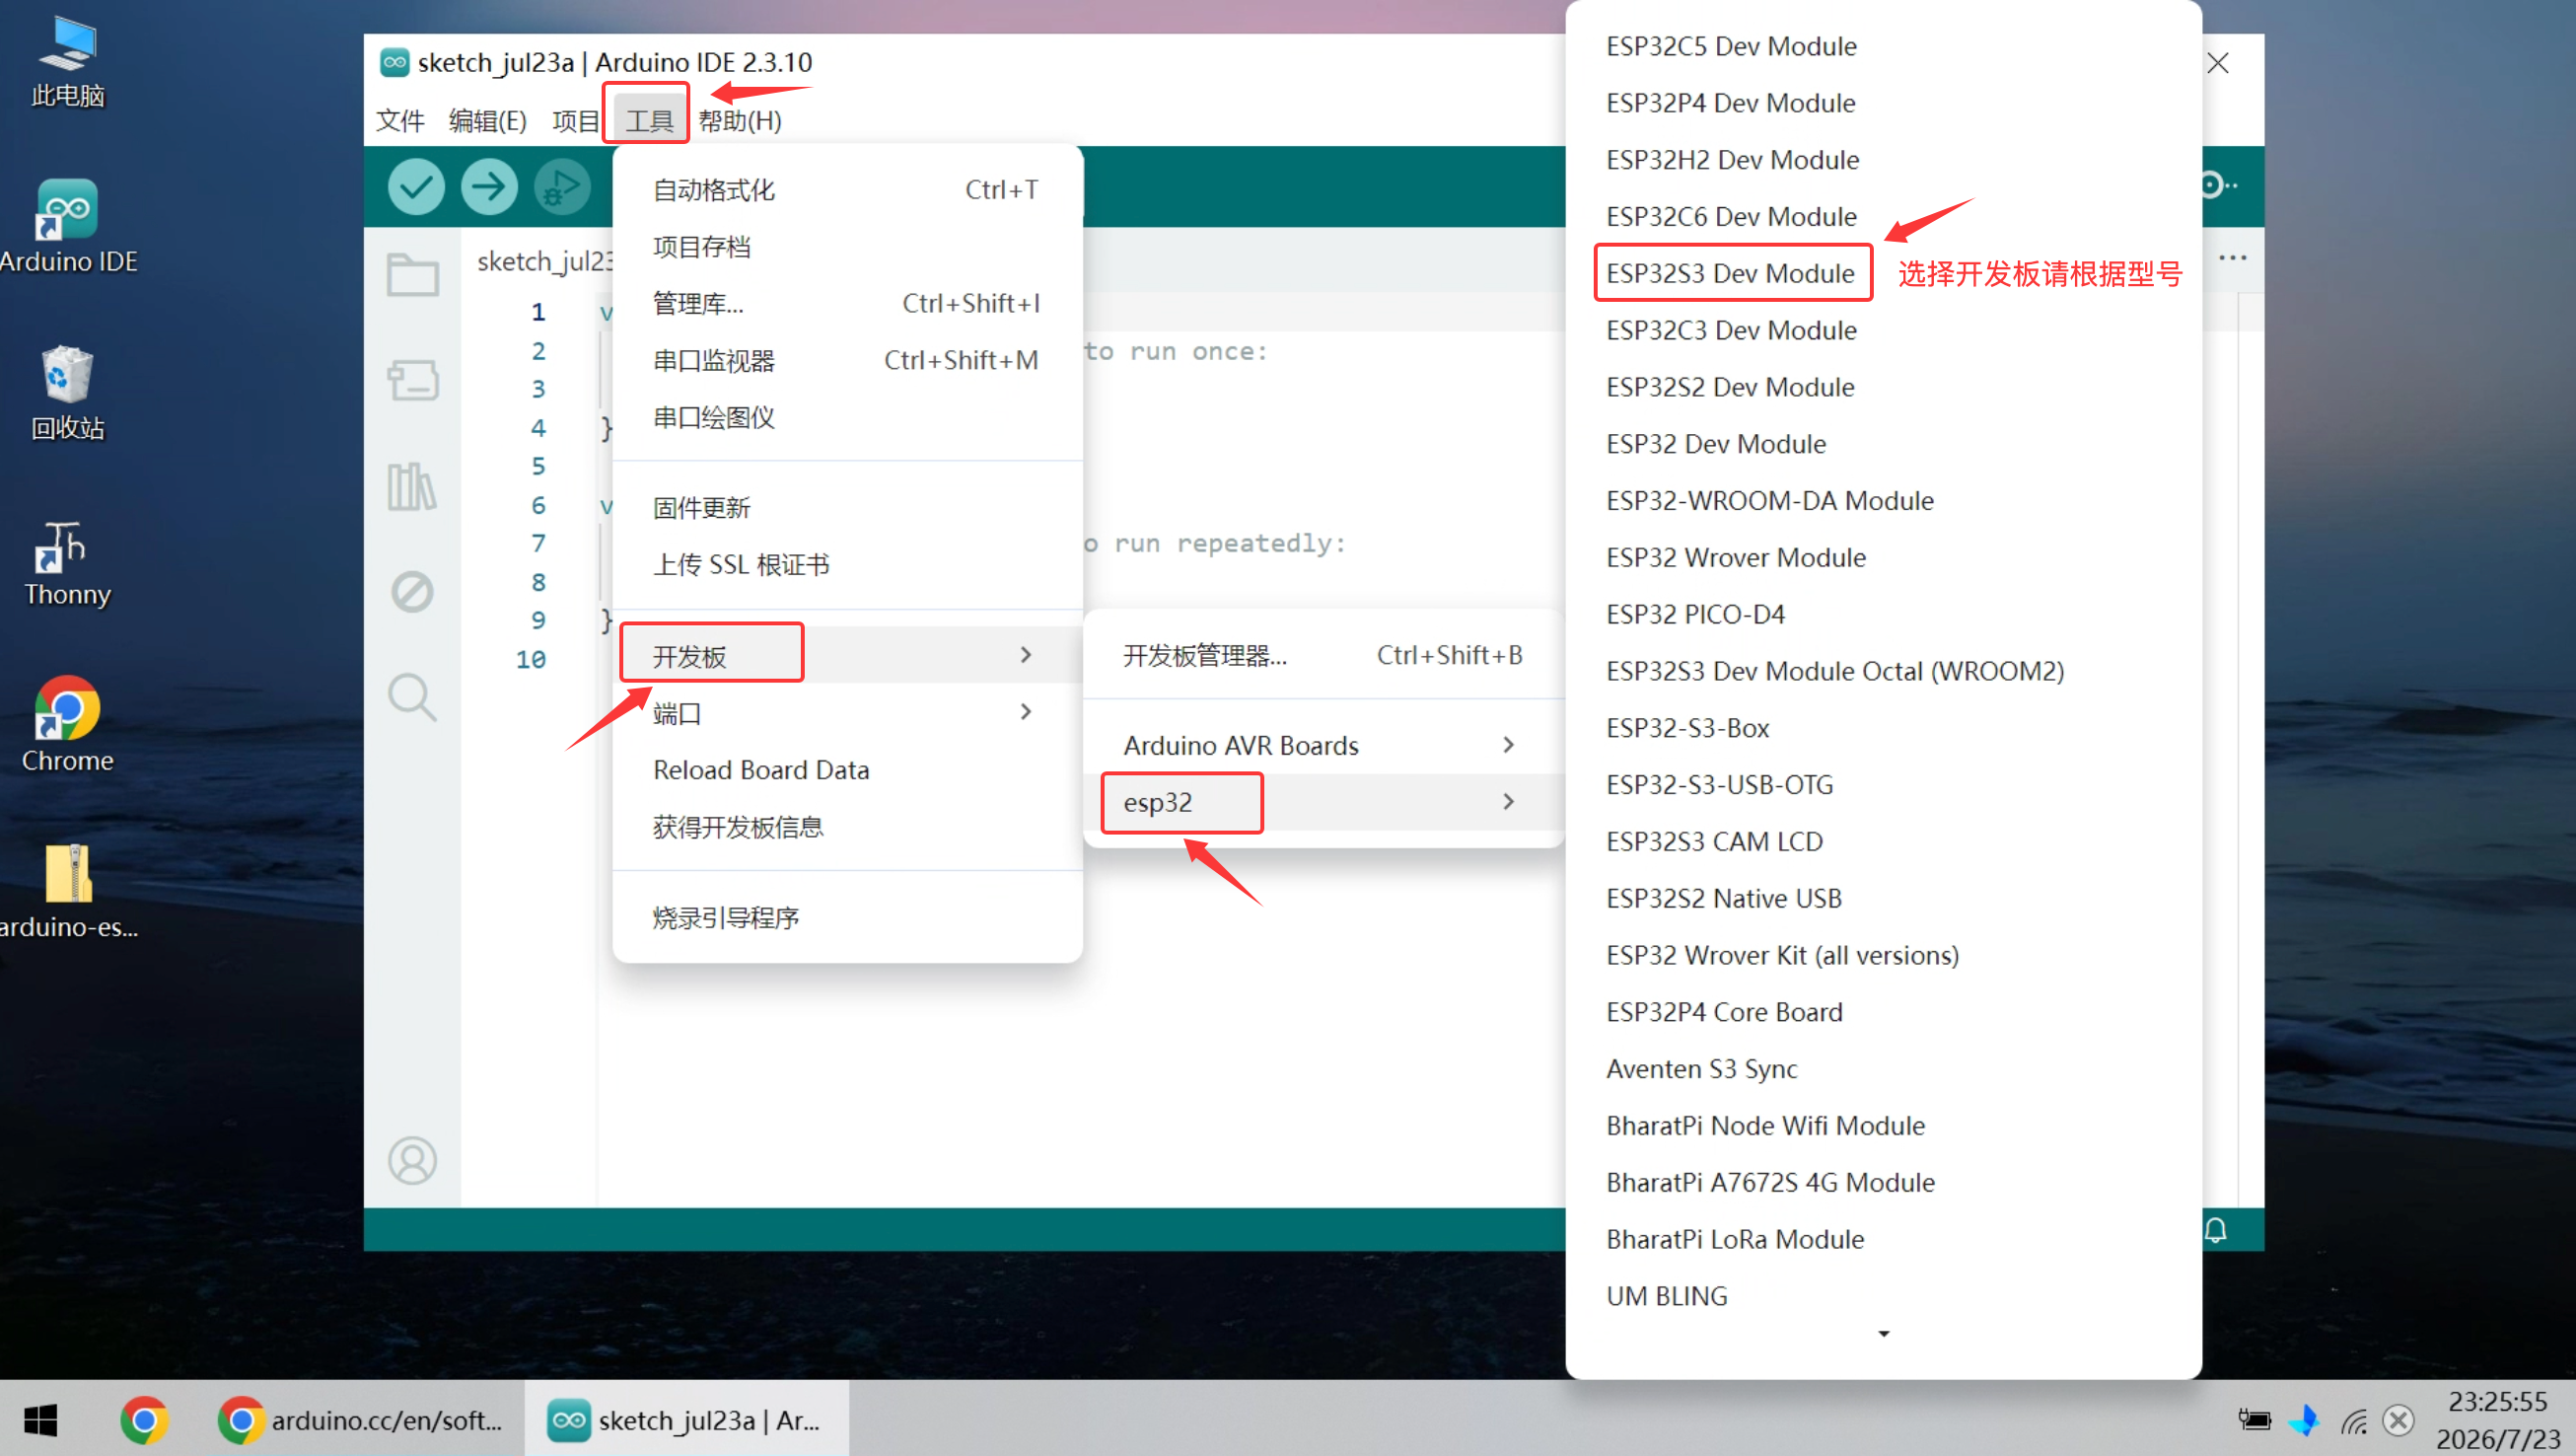This screenshot has width=2576, height=1456.
Task: Open the 帮助(H) menu
Action: pos(740,121)
